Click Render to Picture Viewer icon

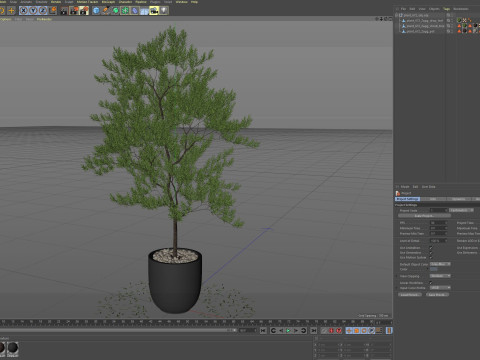[74, 11]
